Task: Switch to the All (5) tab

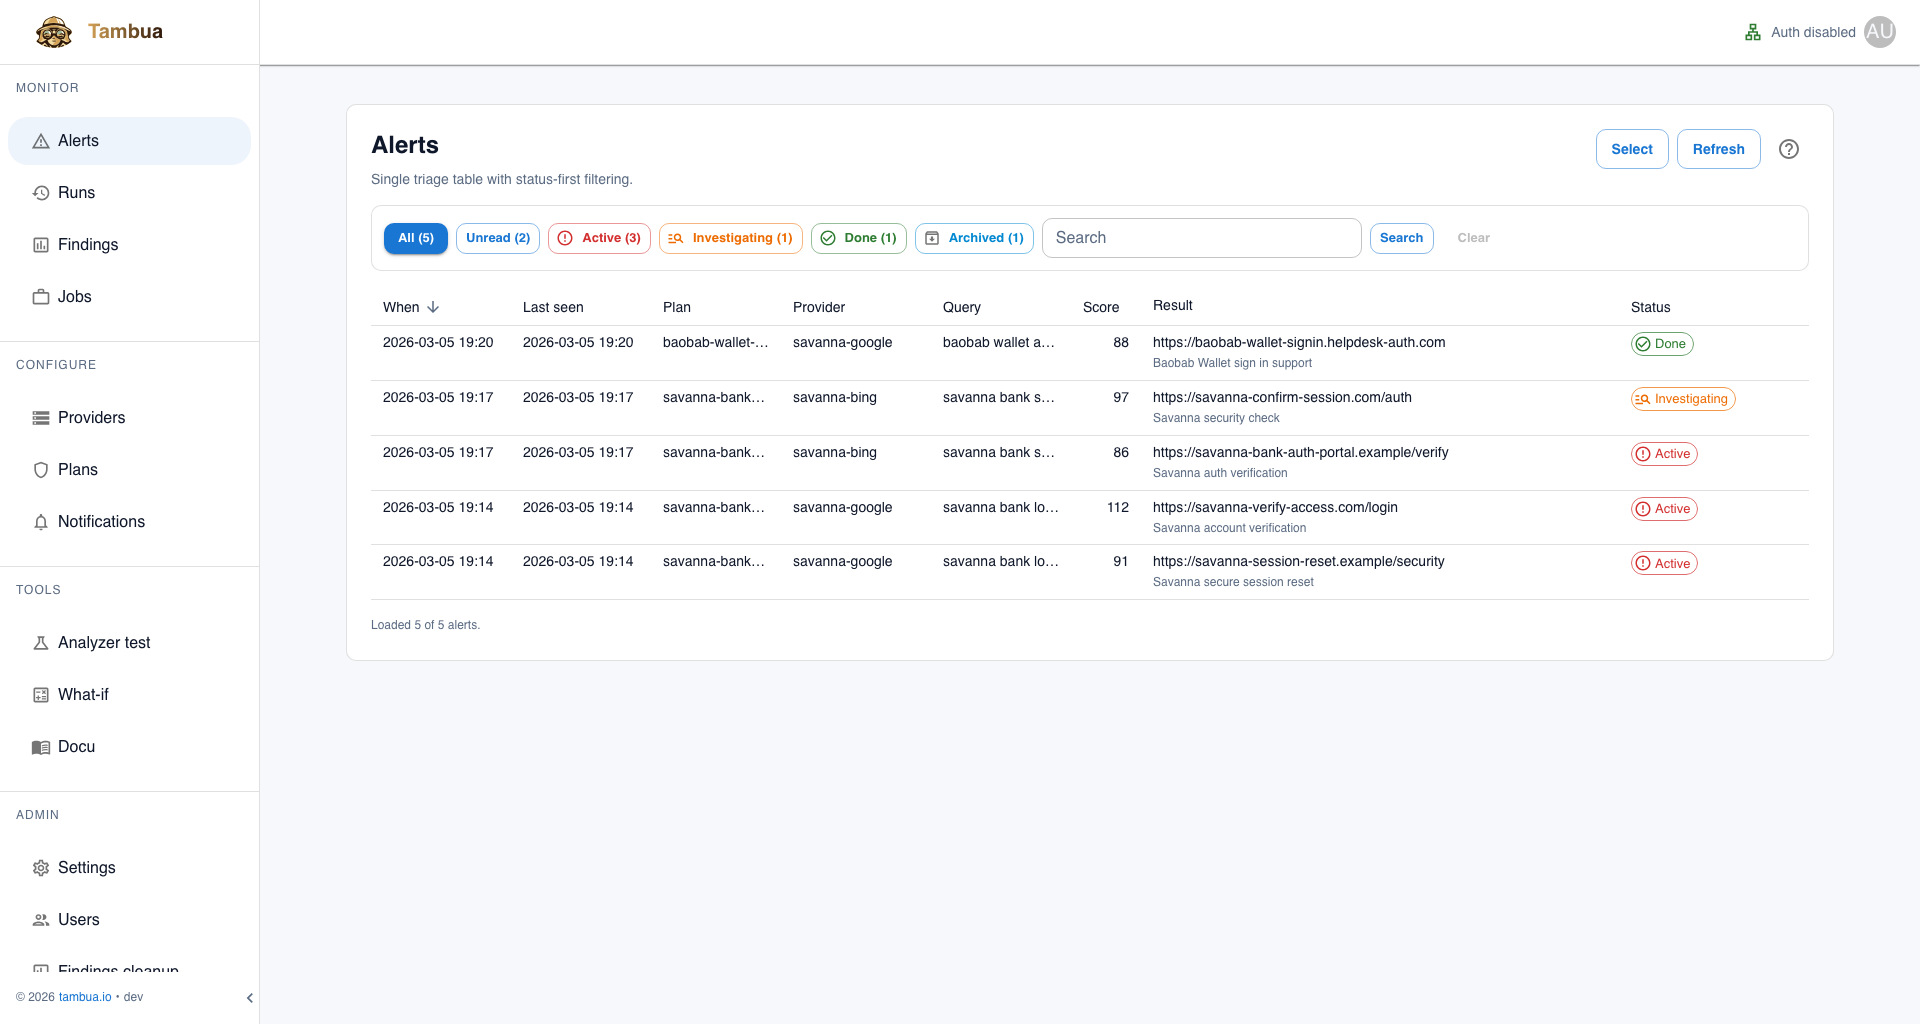Action: click(x=415, y=238)
